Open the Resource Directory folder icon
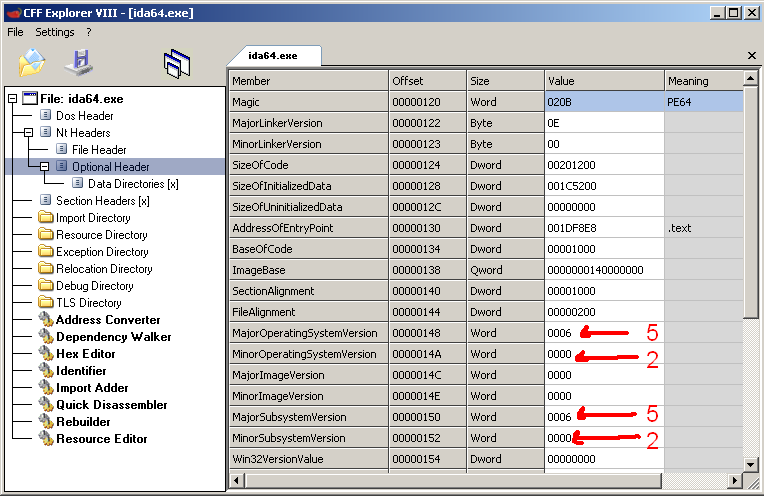 tap(46, 234)
